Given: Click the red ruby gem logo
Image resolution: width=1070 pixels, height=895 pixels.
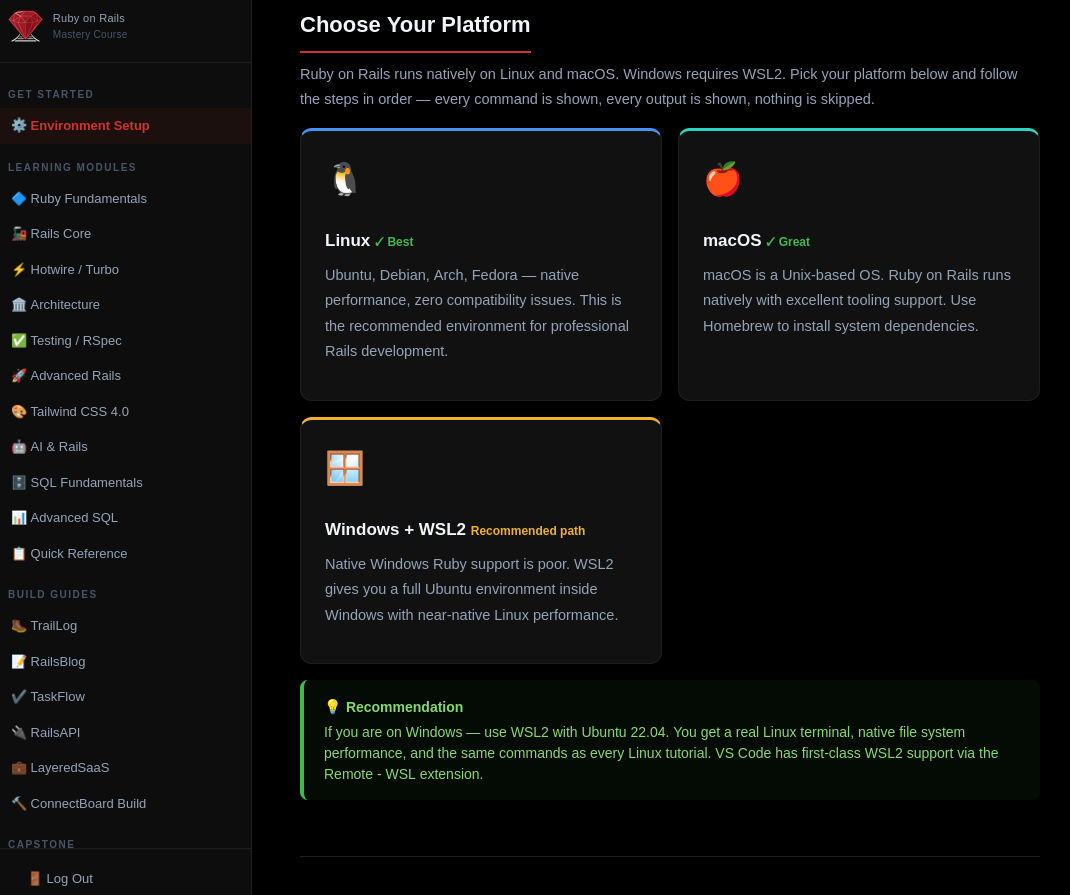Looking at the screenshot, I should [x=25, y=26].
